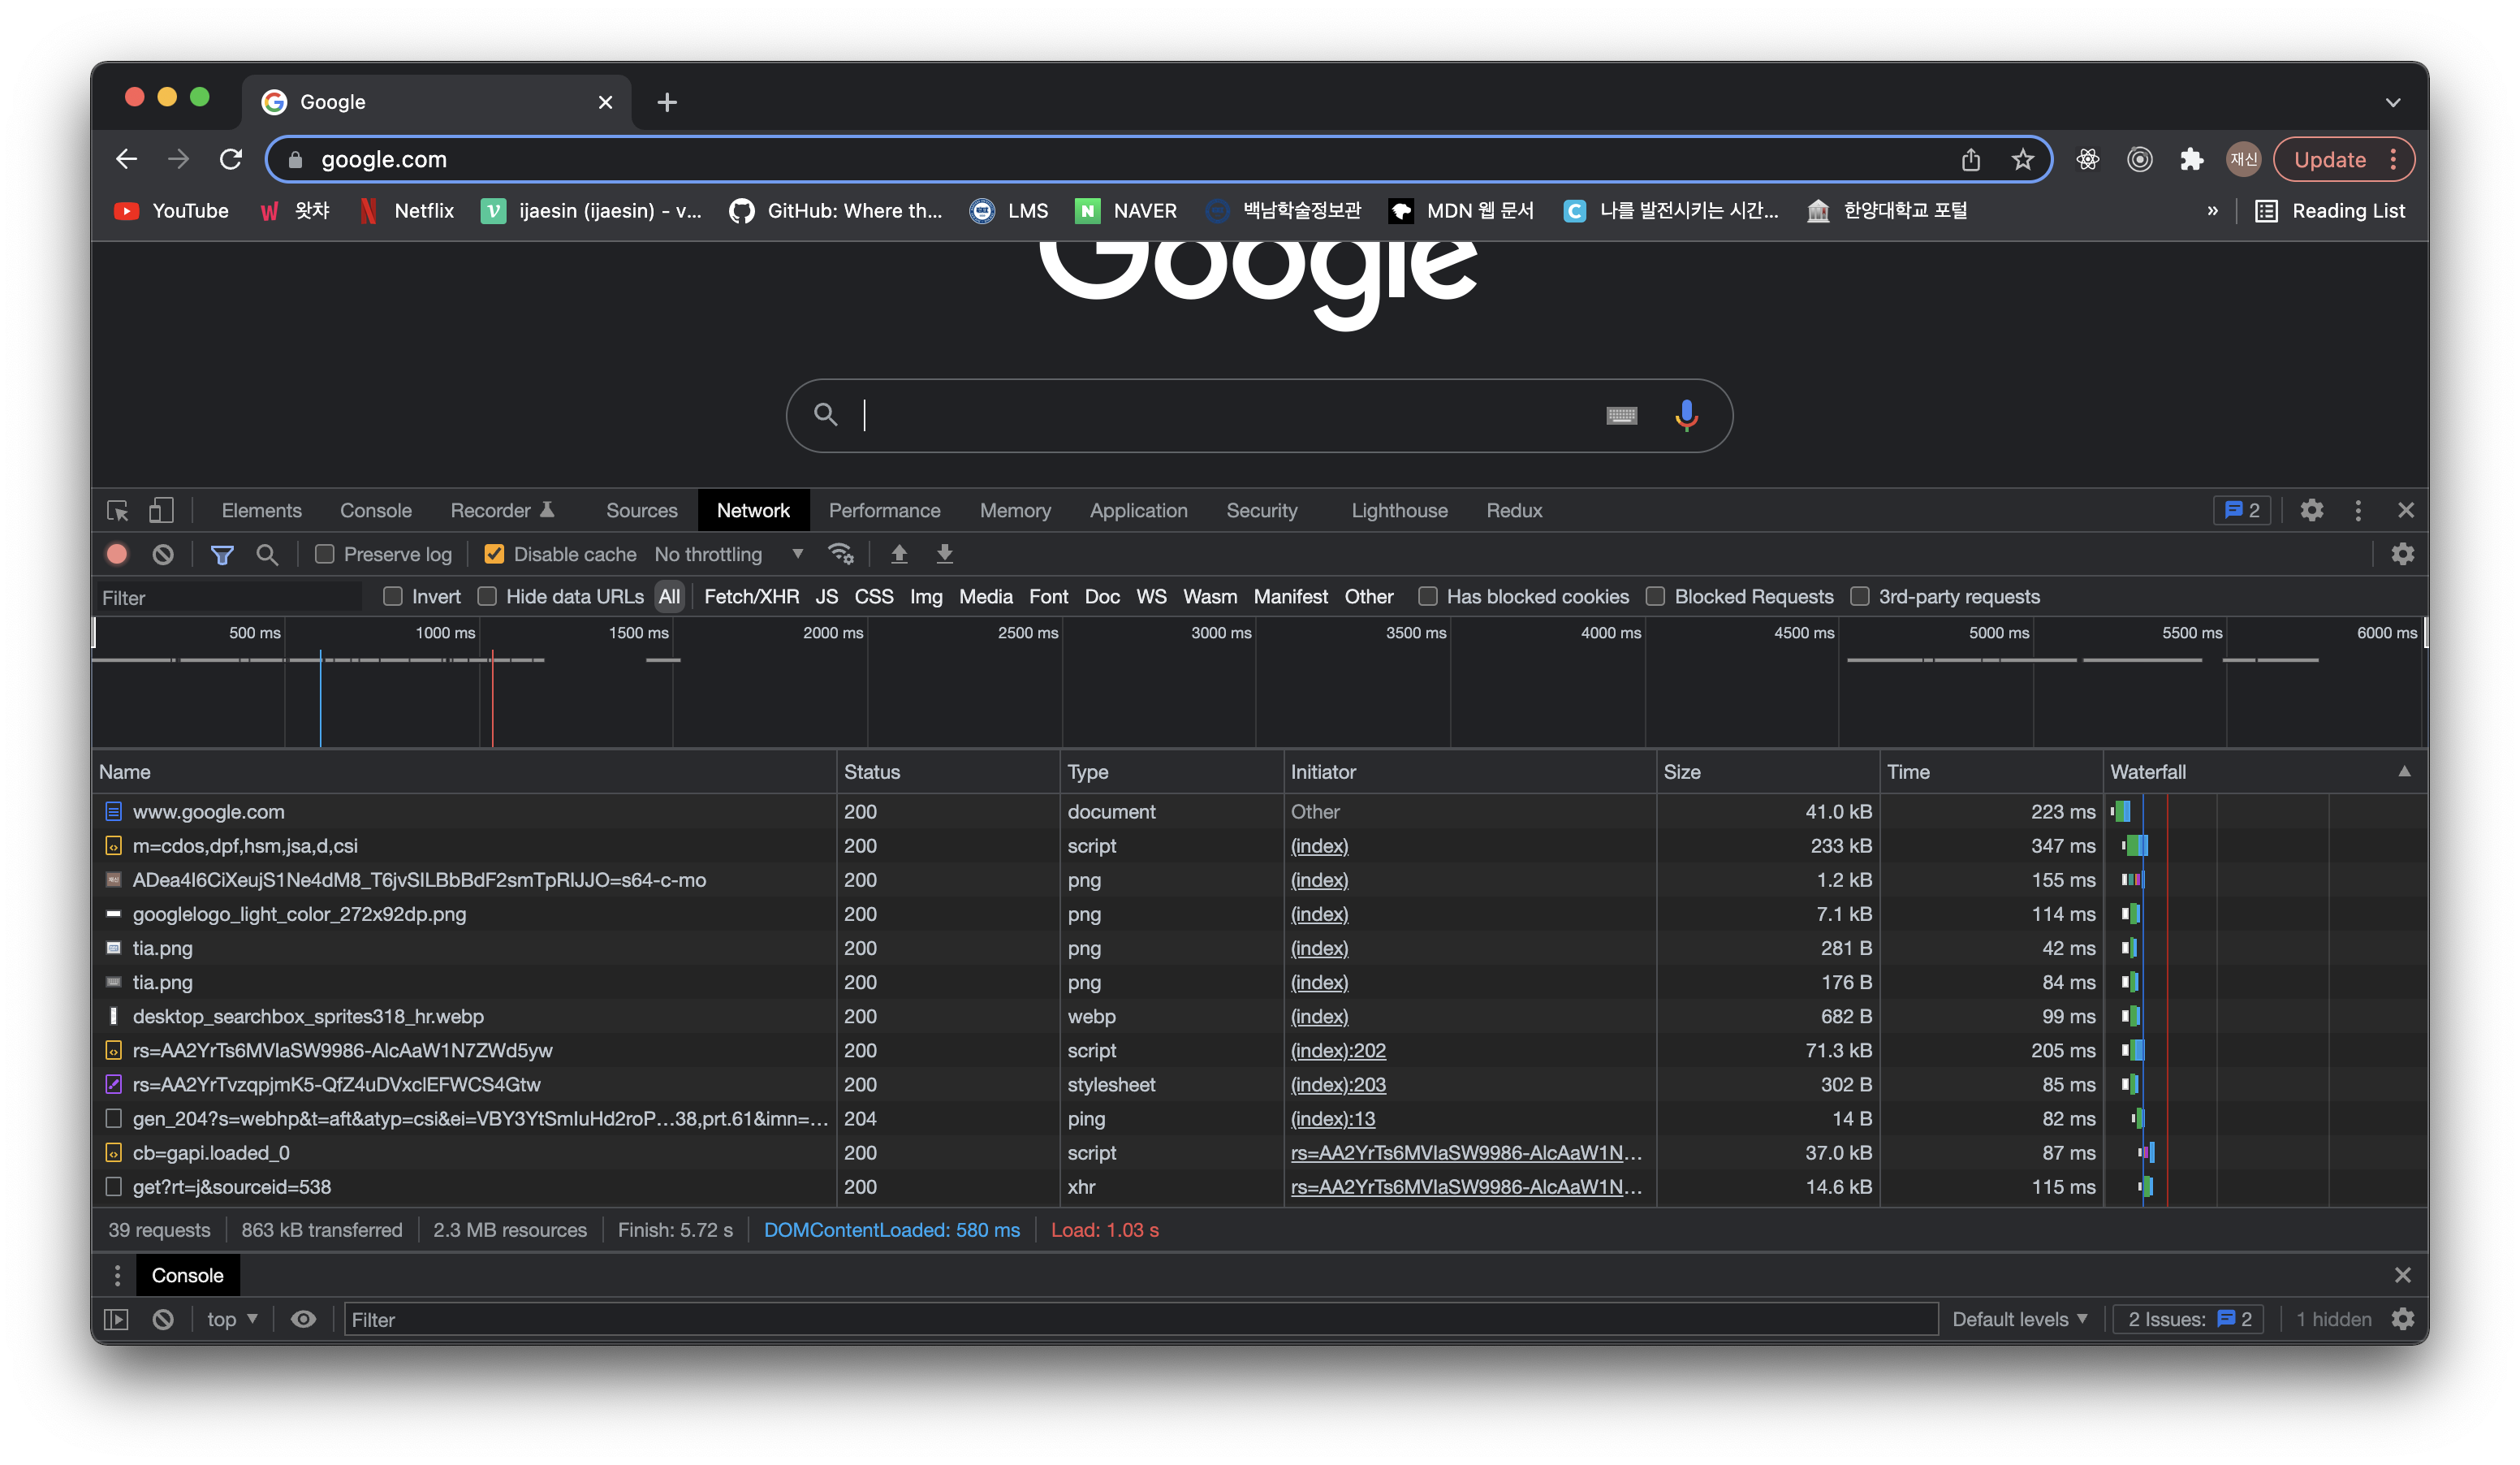Viewport: 2520px width, 1465px height.
Task: Open the No throttling dropdown
Action: [x=729, y=554]
